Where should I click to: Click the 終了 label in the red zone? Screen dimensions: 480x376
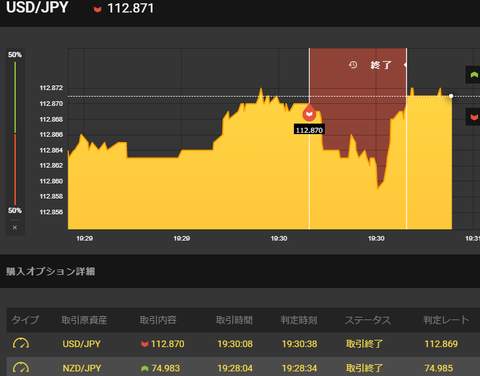click(381, 65)
